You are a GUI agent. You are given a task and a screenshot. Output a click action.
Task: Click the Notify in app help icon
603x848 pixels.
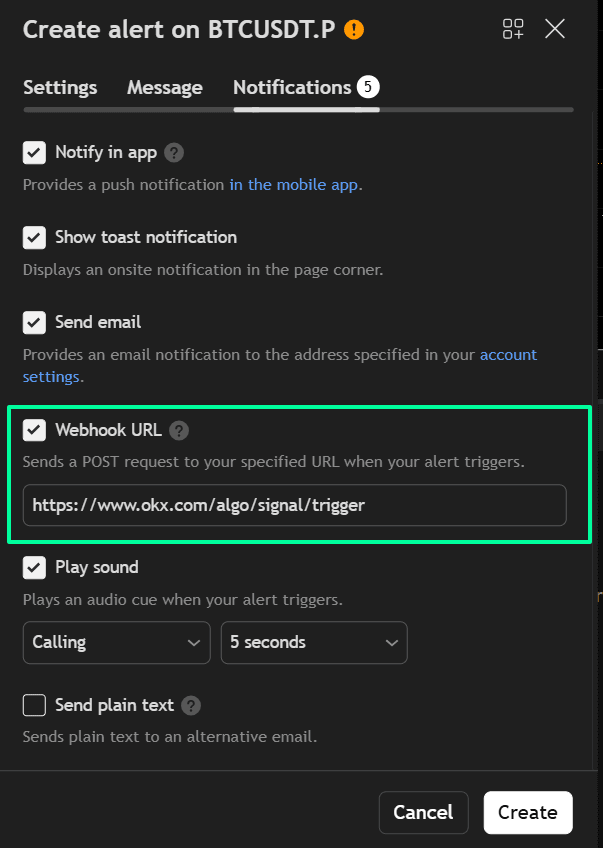click(x=174, y=153)
